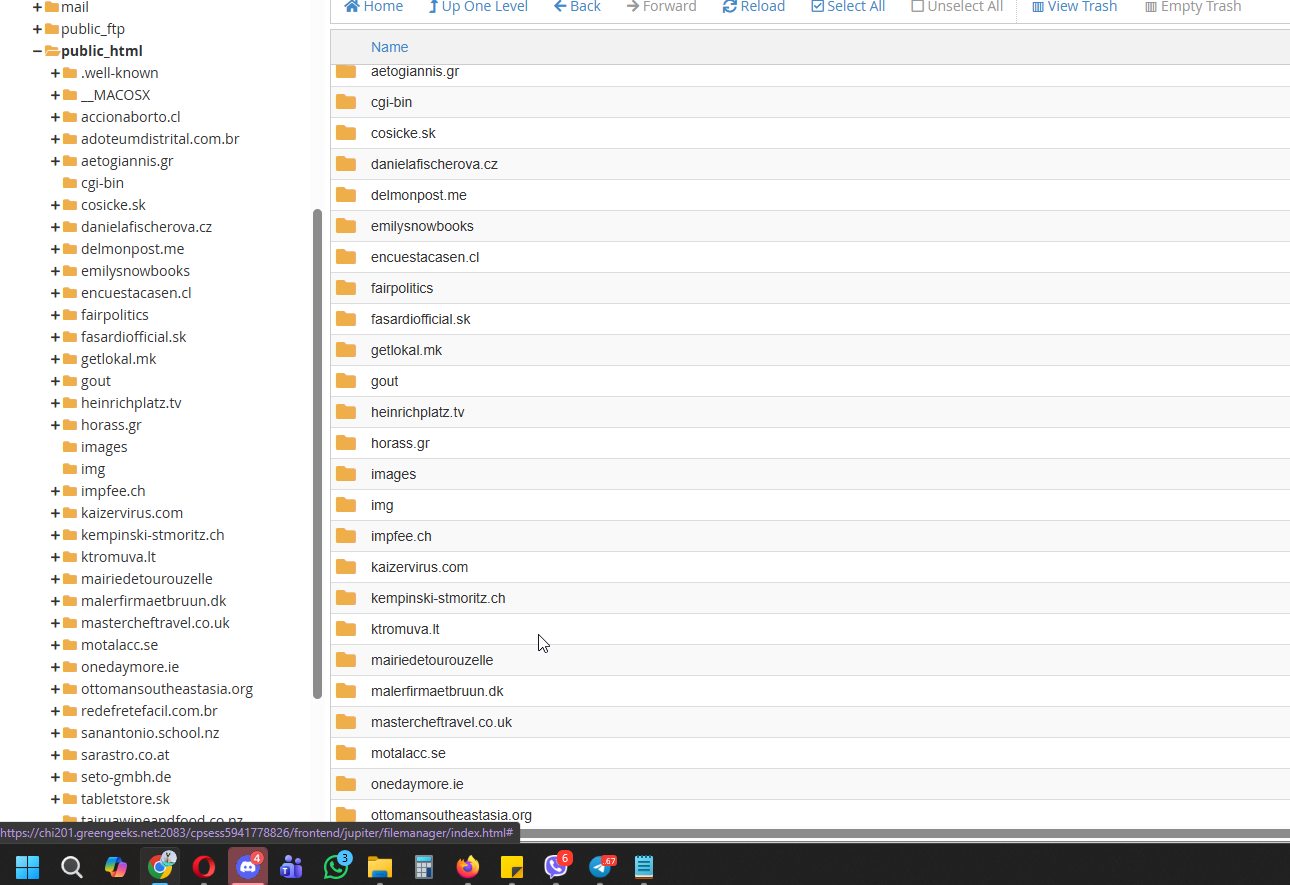Select sanantonio.school.nz in the folder tree
Screen dimensions: 1290x885
(x=150, y=733)
